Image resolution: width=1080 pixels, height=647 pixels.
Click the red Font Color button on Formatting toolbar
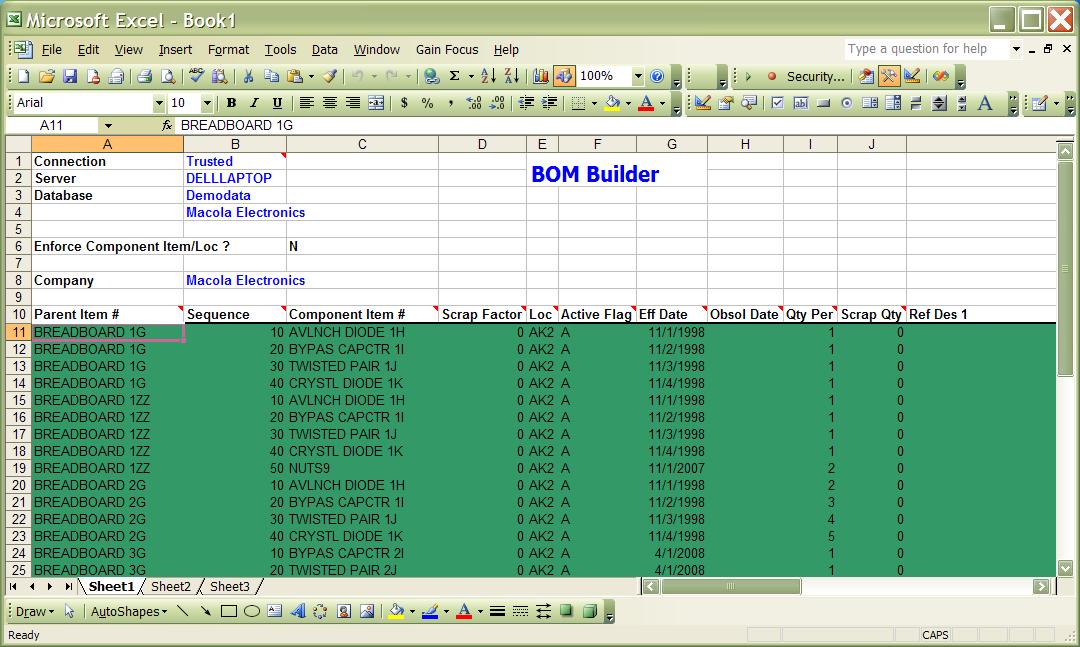(646, 103)
